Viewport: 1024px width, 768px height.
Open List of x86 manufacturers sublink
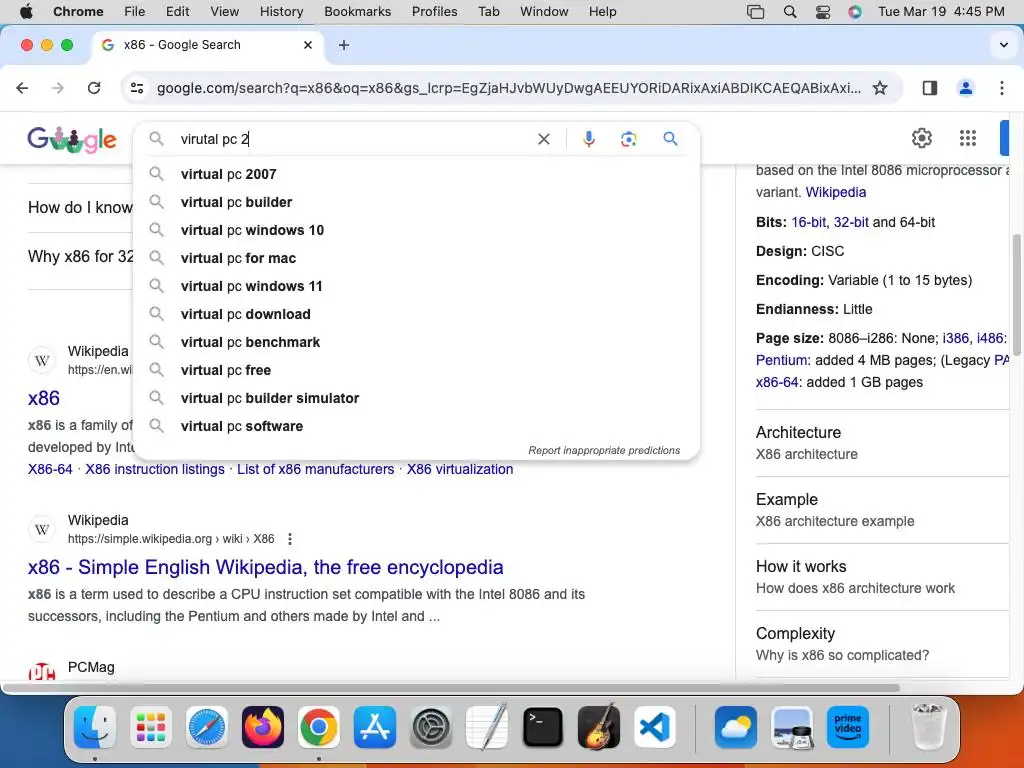coord(315,470)
